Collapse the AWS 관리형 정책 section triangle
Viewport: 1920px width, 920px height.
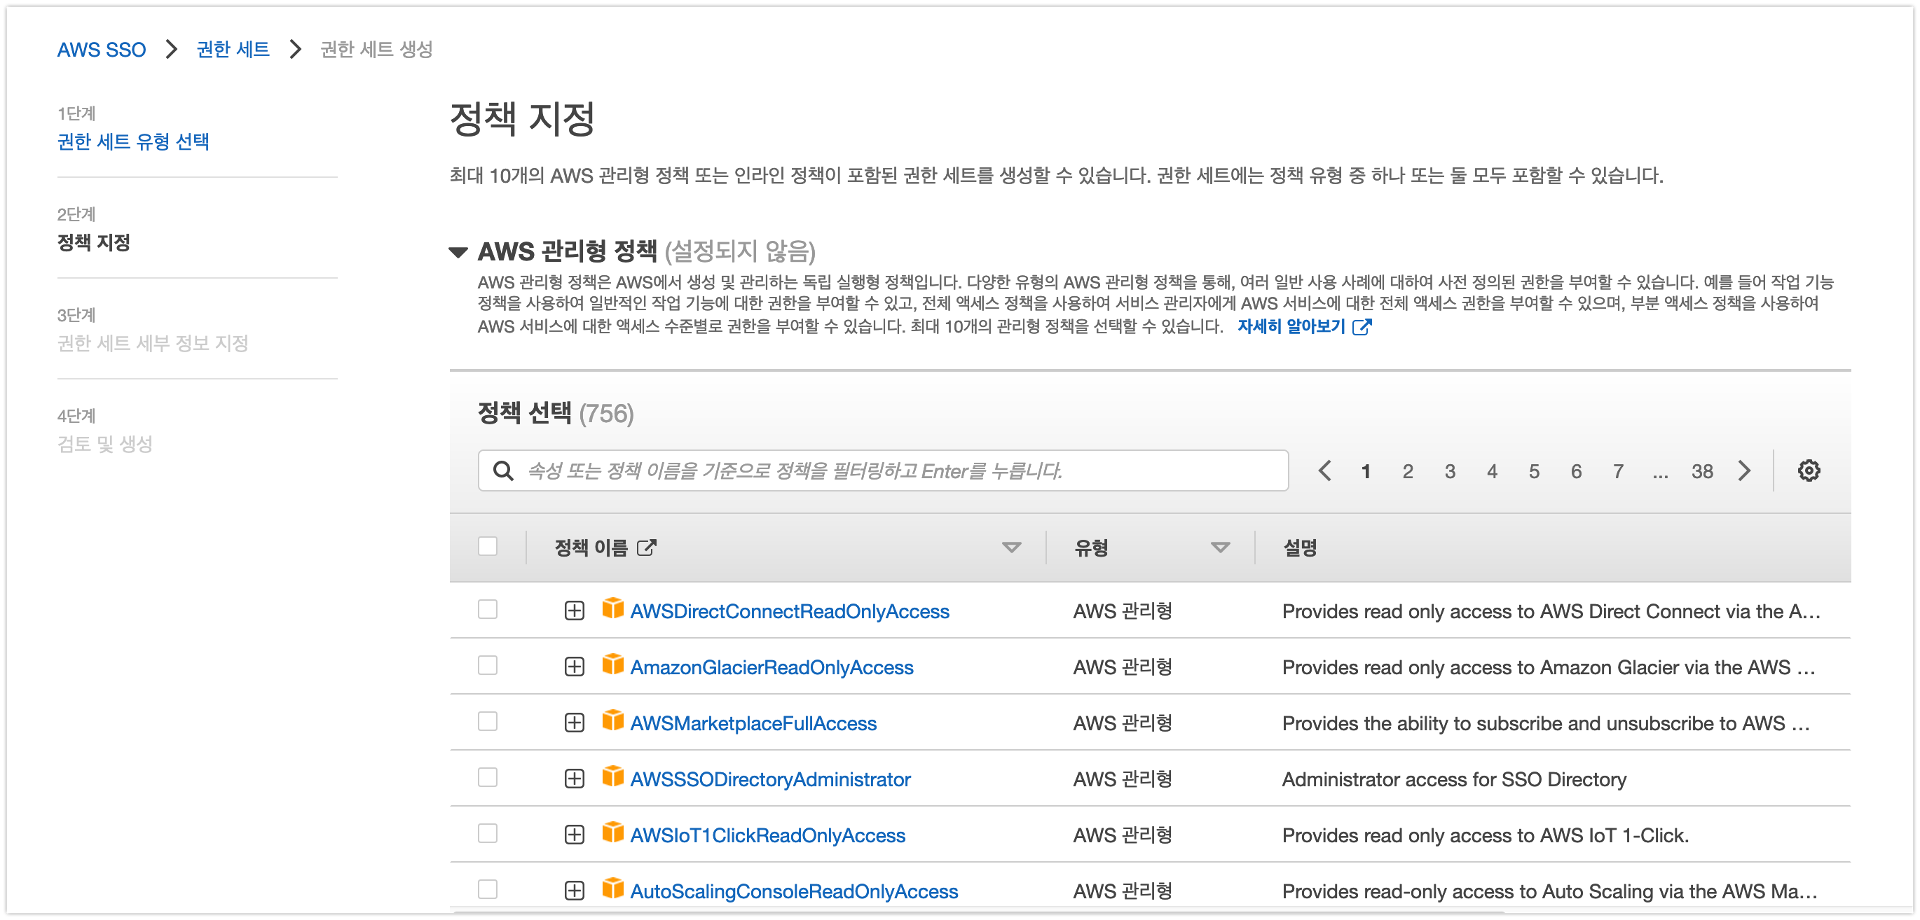pyautogui.click(x=458, y=252)
